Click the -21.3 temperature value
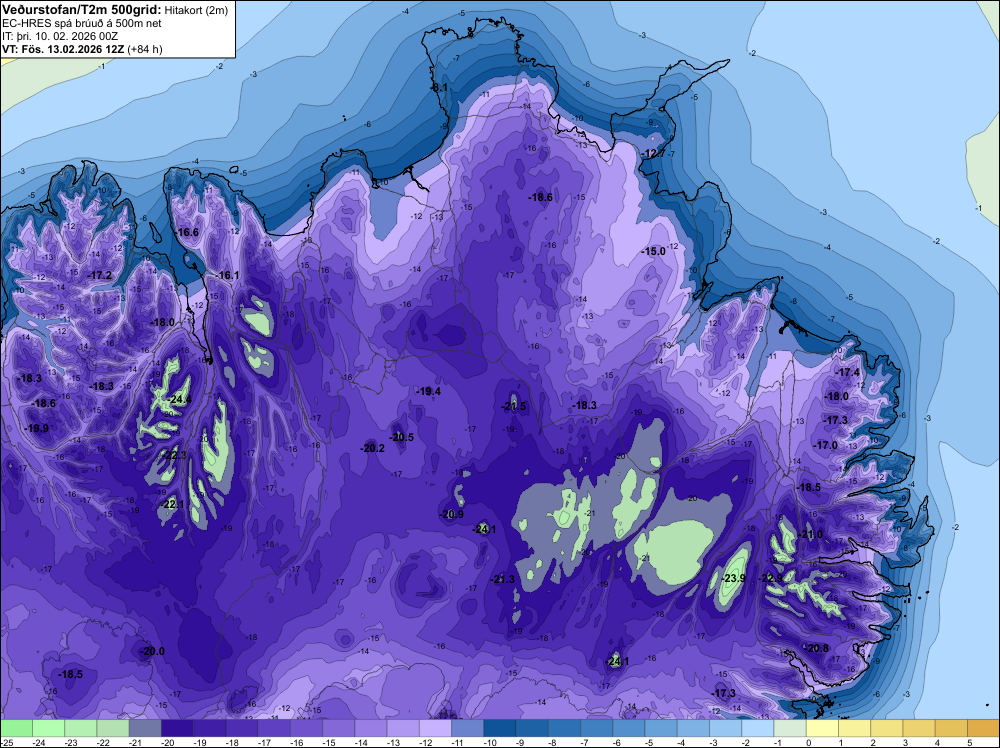Image resolution: width=1000 pixels, height=748 pixels. click(503, 579)
